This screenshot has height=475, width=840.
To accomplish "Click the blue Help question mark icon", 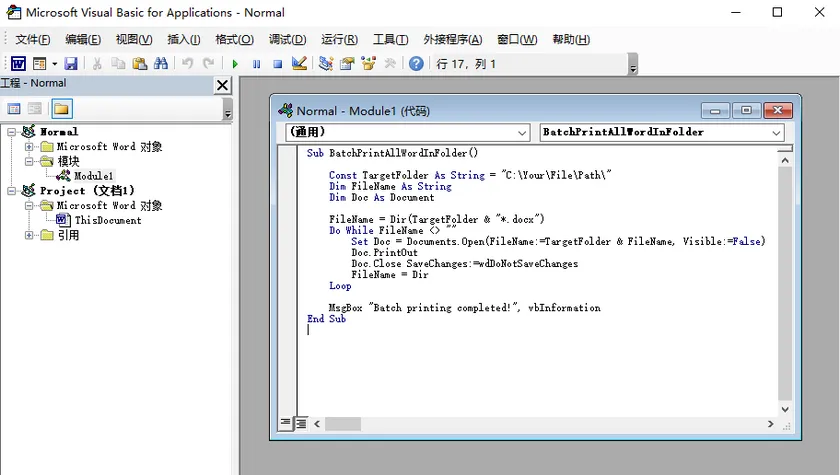I will coord(416,64).
